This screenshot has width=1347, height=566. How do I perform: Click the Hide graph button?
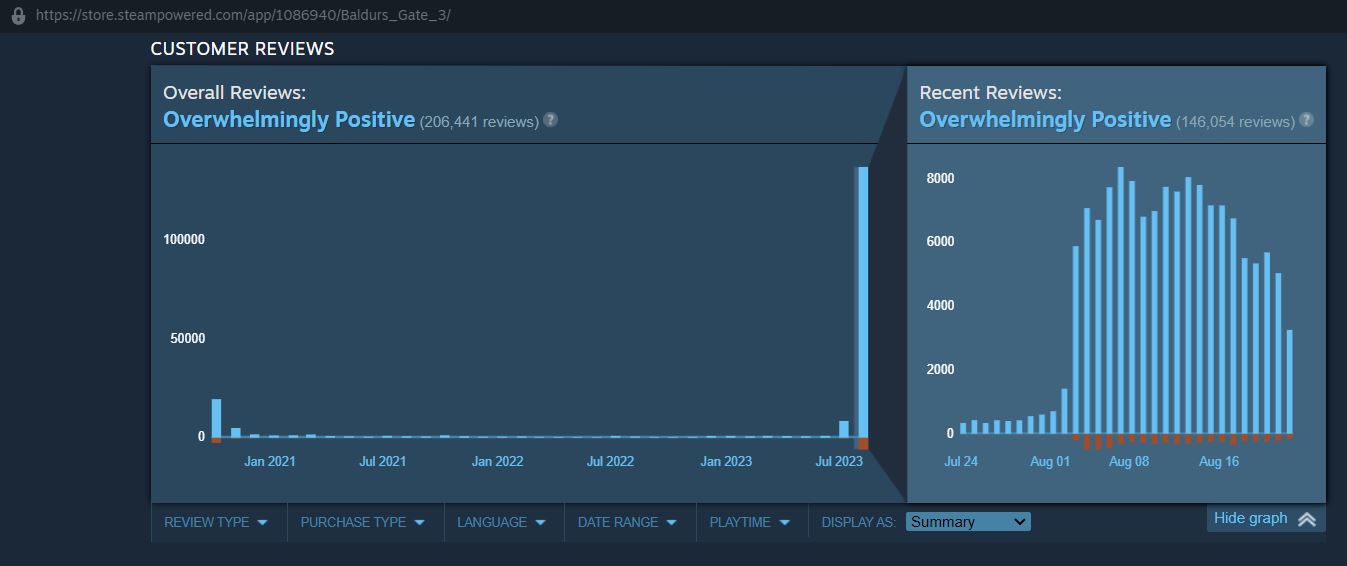pos(1265,518)
